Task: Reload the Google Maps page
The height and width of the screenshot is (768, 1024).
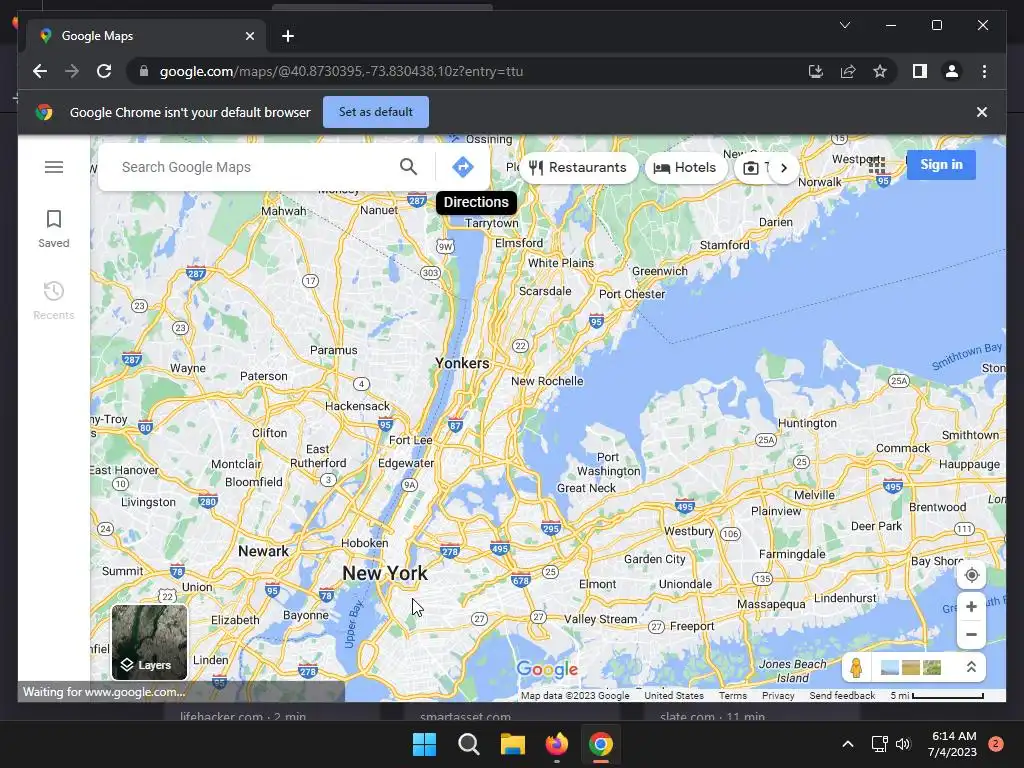Action: pyautogui.click(x=104, y=71)
